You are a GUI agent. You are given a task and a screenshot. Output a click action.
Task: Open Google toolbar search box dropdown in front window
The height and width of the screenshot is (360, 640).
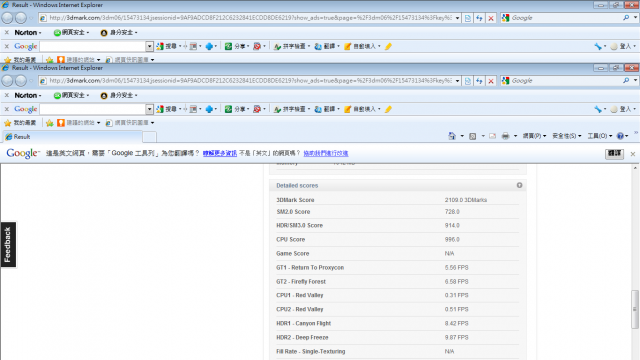pyautogui.click(x=149, y=109)
